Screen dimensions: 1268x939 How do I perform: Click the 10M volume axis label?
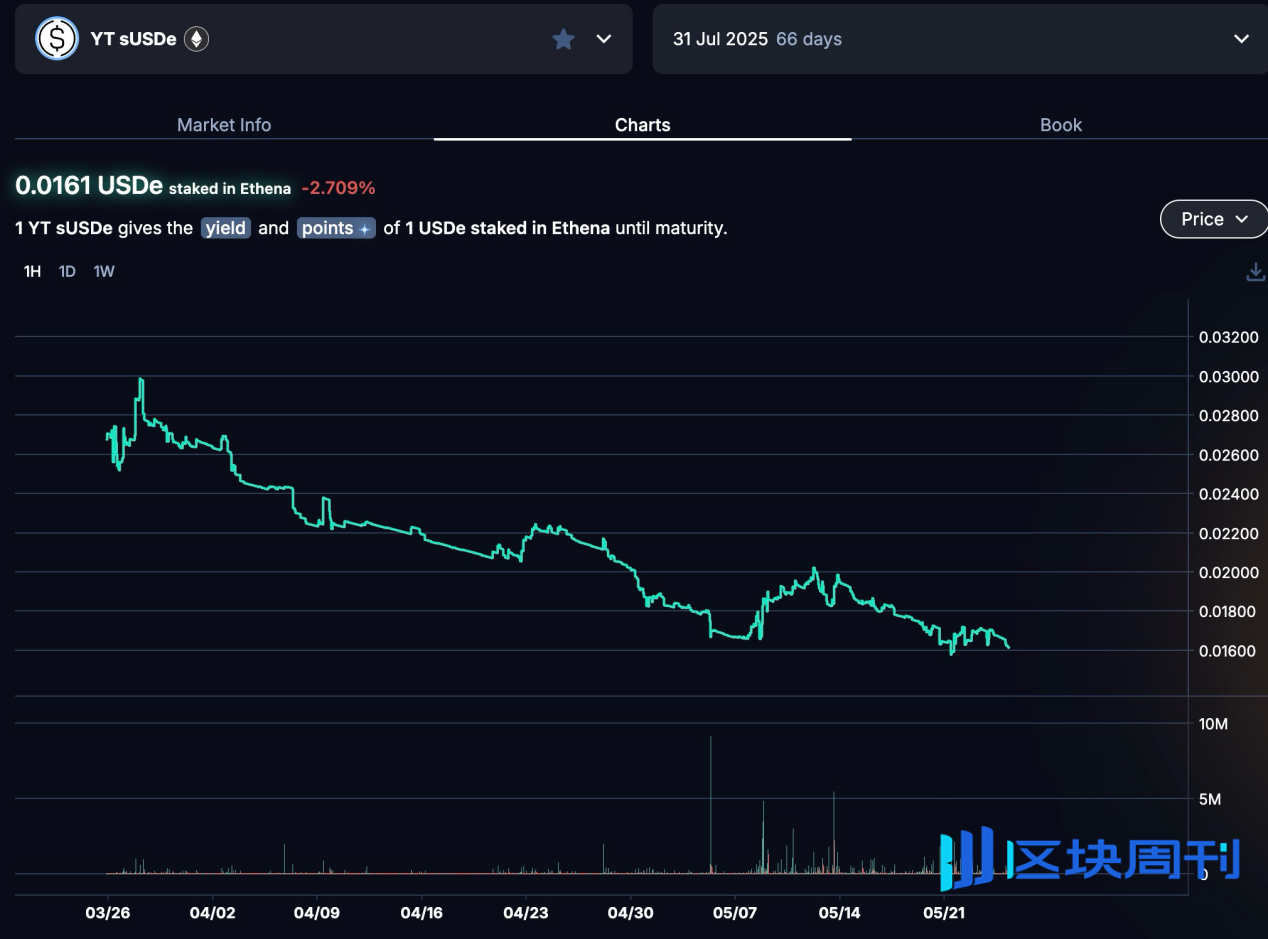point(1213,724)
